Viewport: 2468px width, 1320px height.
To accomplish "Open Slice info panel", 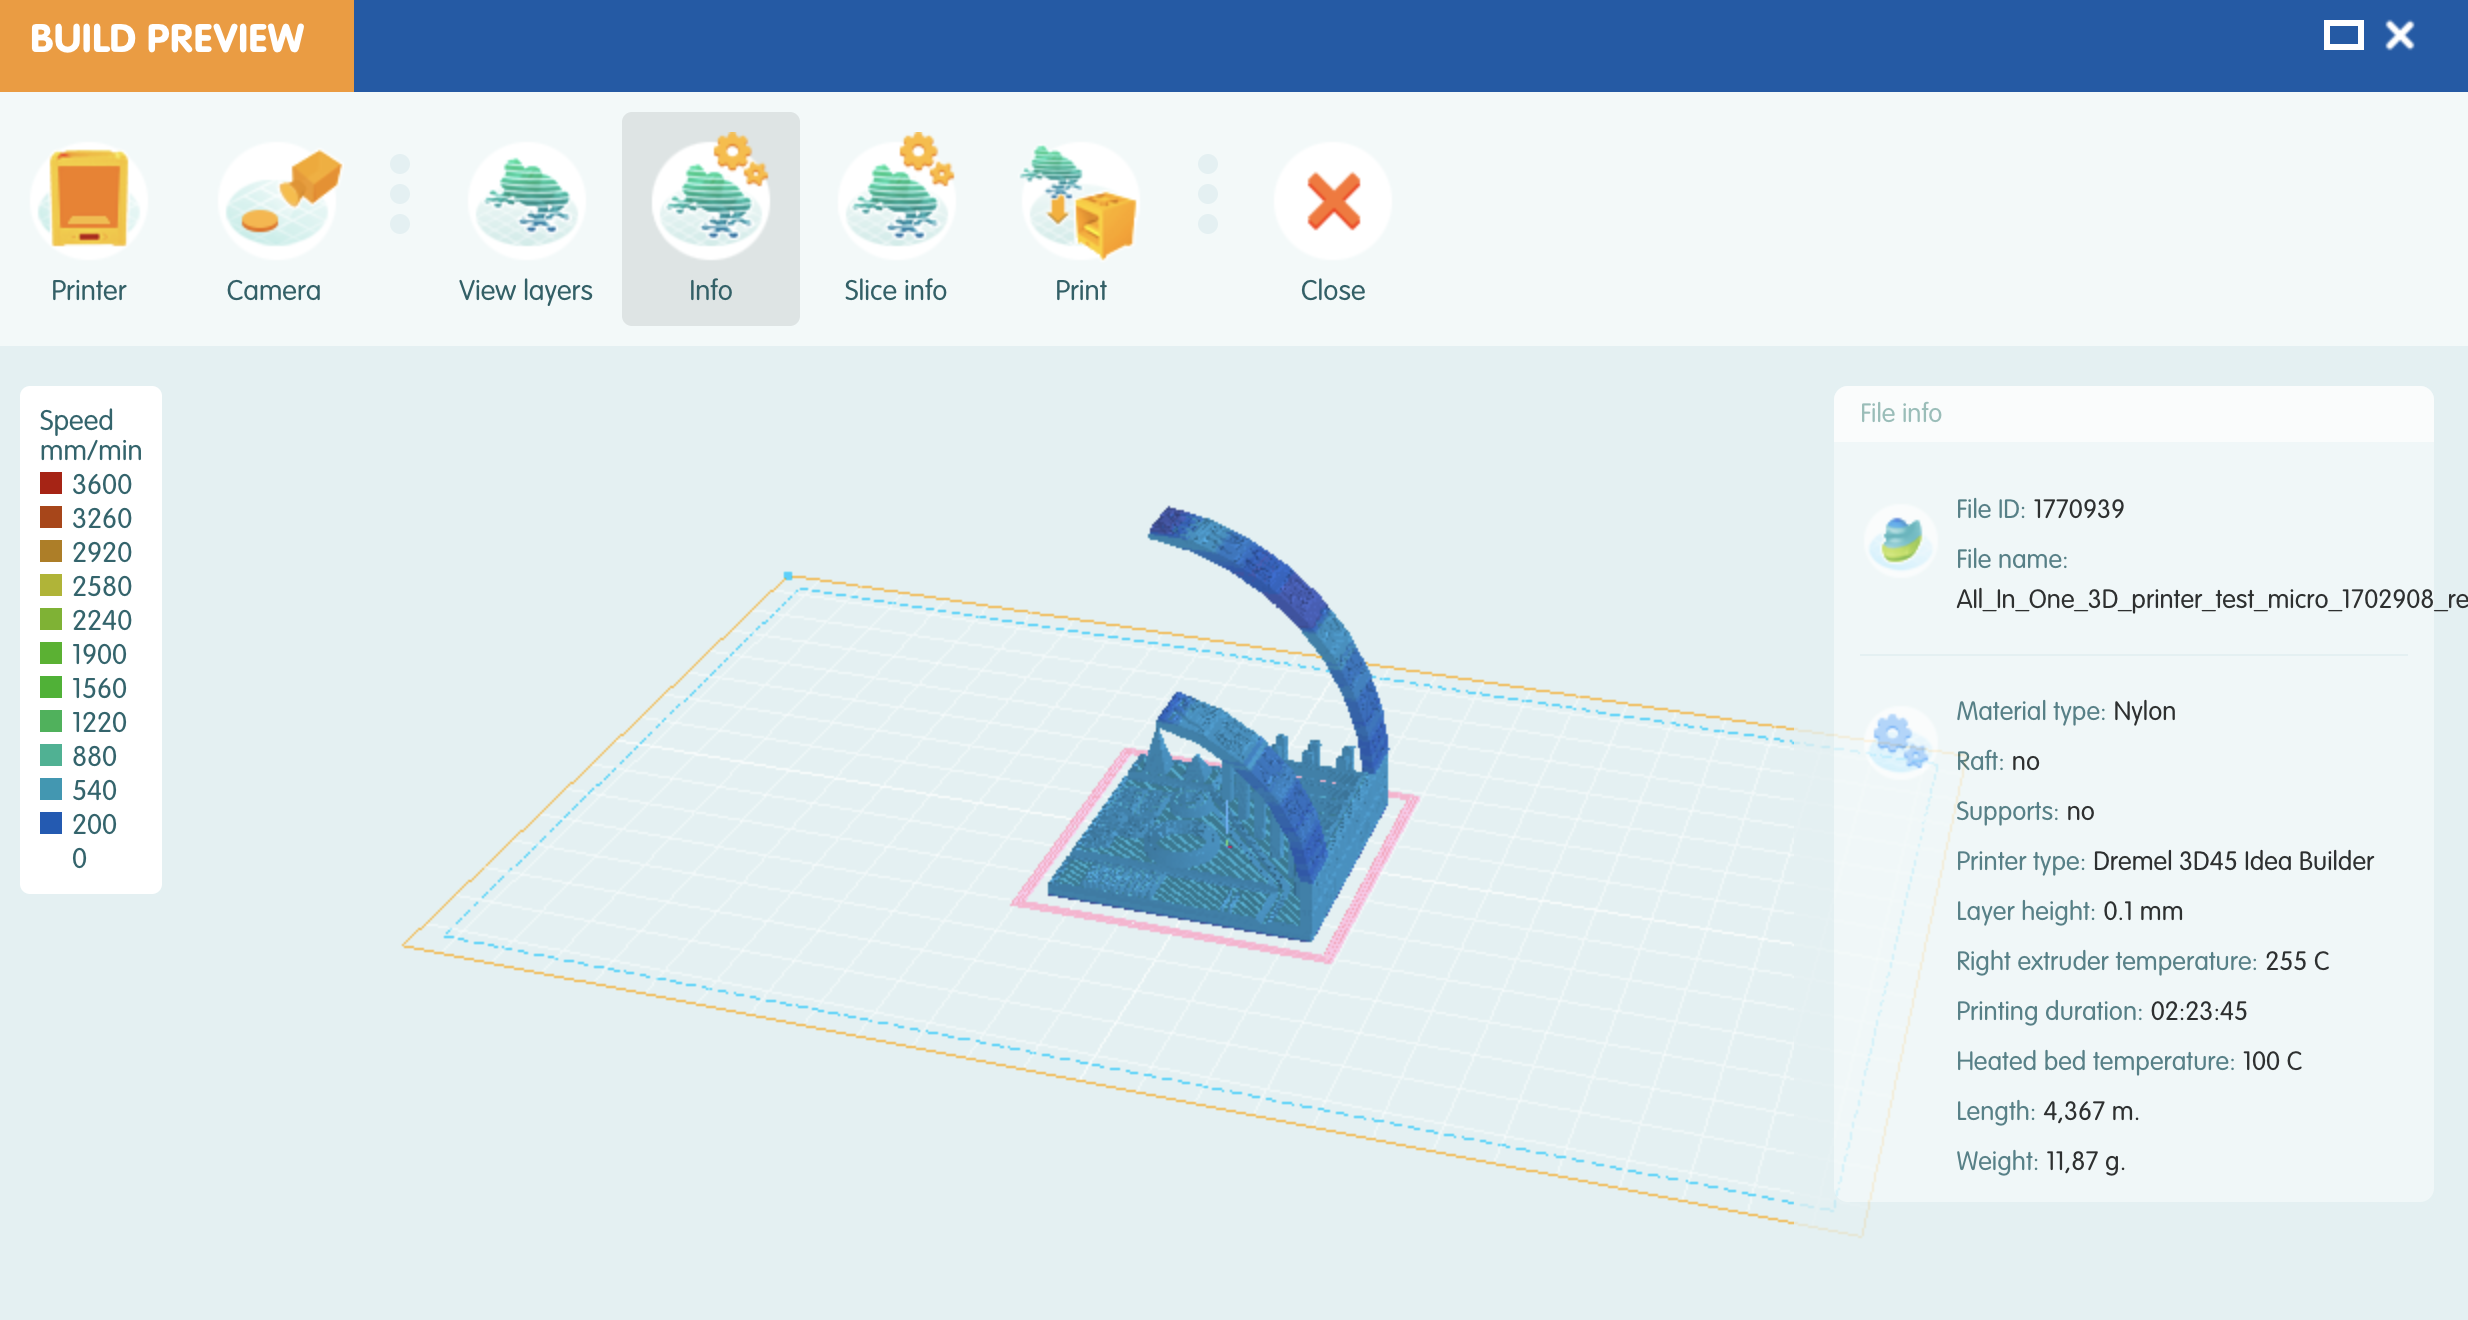I will 896,203.
